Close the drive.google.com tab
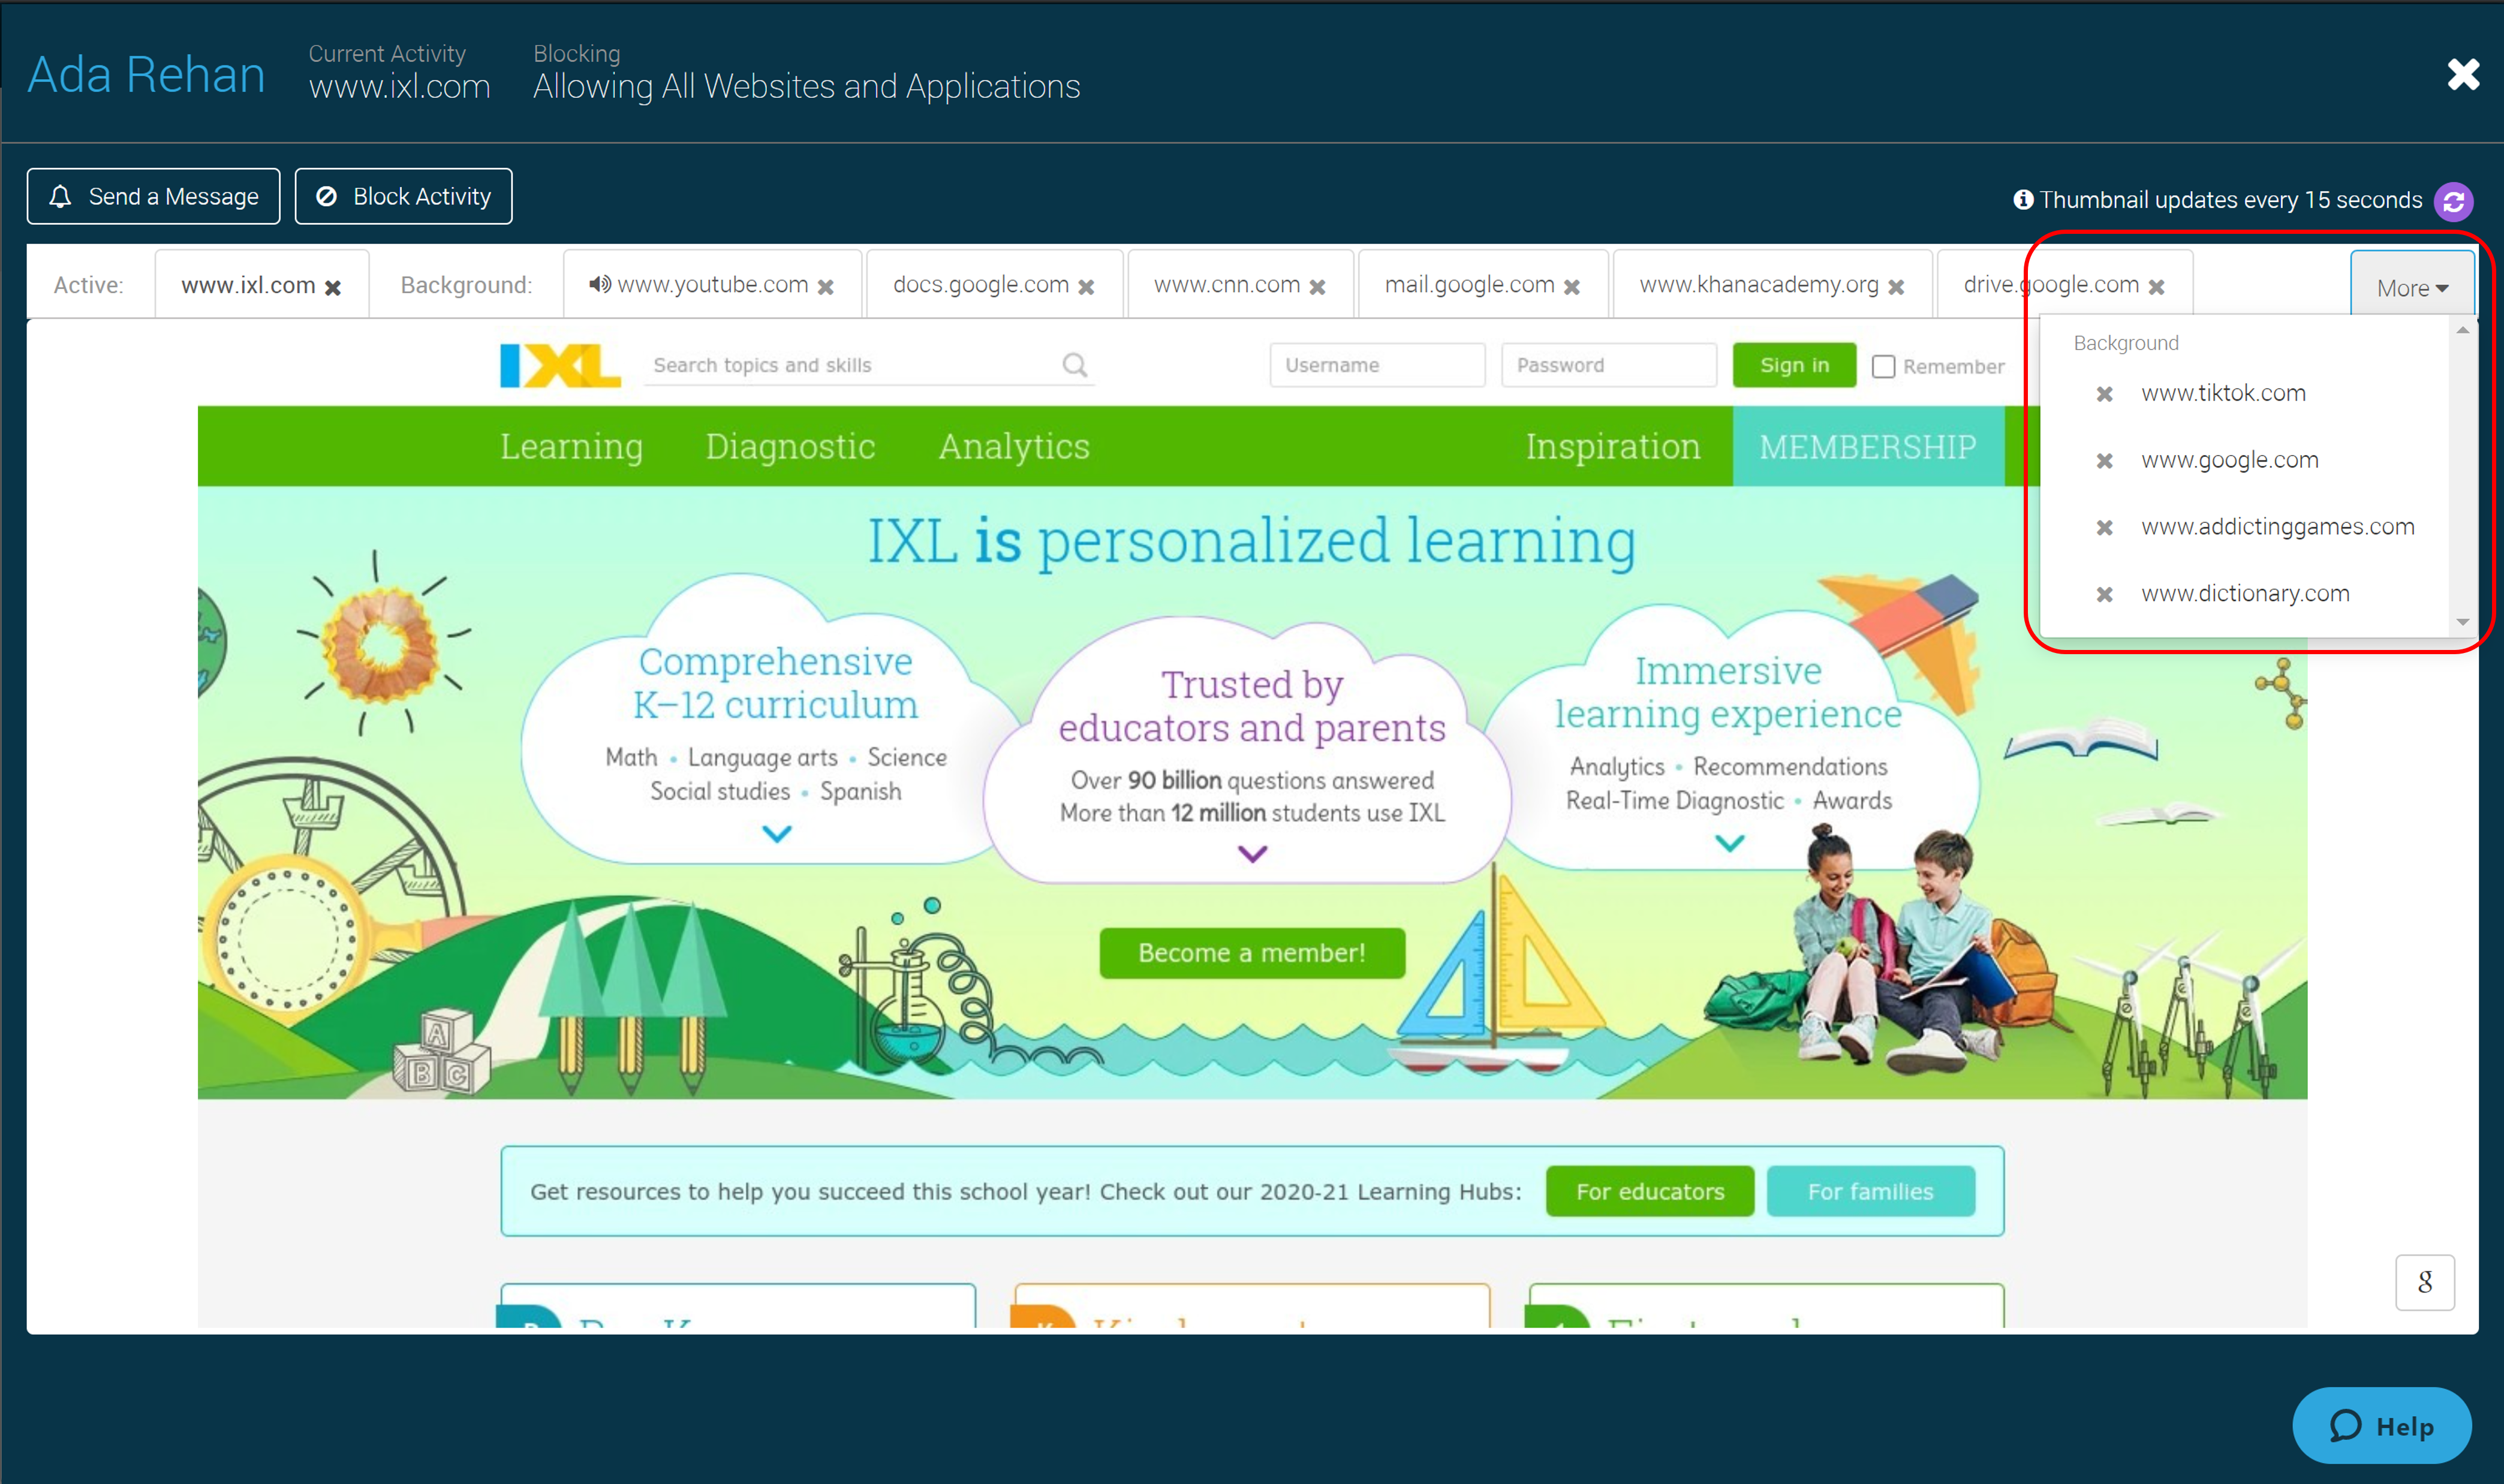This screenshot has height=1484, width=2504. coord(2157,288)
